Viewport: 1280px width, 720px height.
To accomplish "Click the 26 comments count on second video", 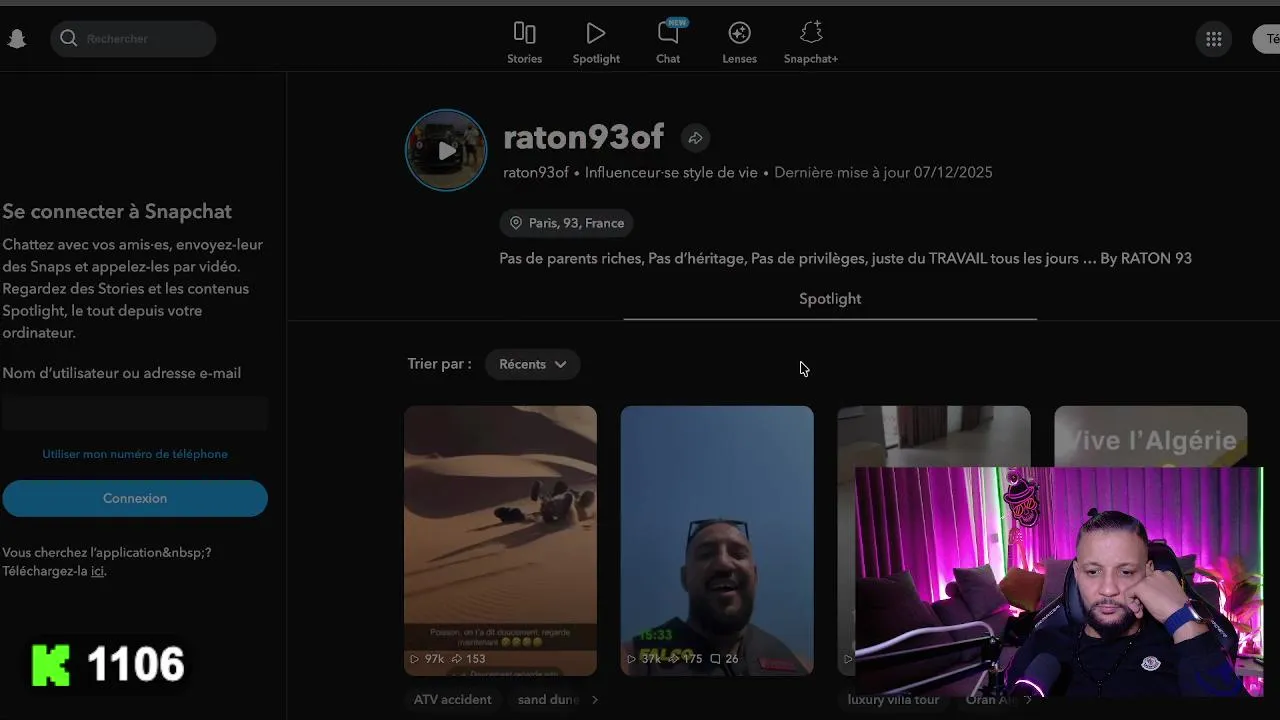I will 724,659.
